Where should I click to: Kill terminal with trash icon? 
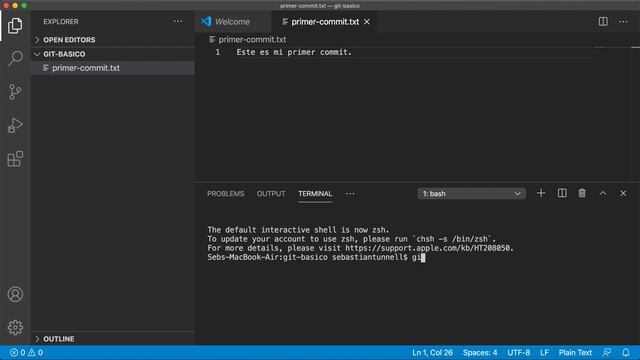tap(582, 193)
